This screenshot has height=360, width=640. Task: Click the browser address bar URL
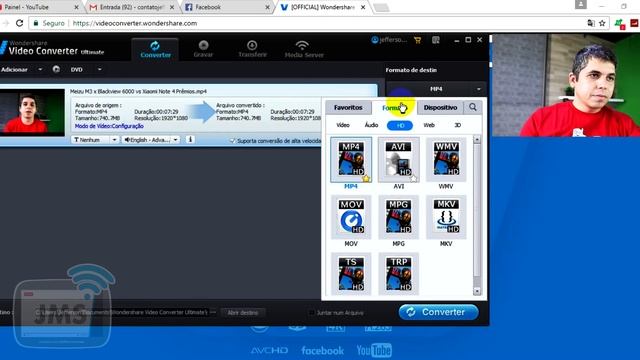[135, 23]
